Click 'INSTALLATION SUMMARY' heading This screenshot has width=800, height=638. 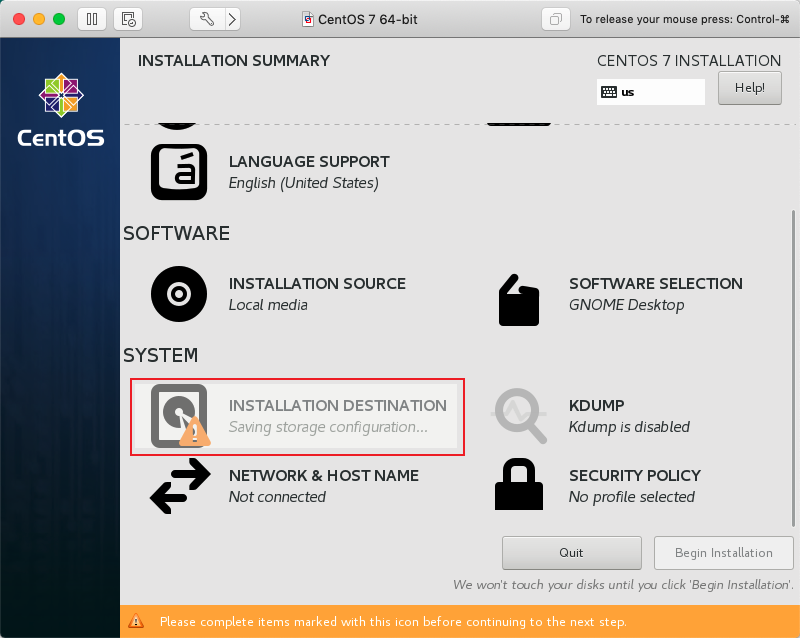click(234, 61)
